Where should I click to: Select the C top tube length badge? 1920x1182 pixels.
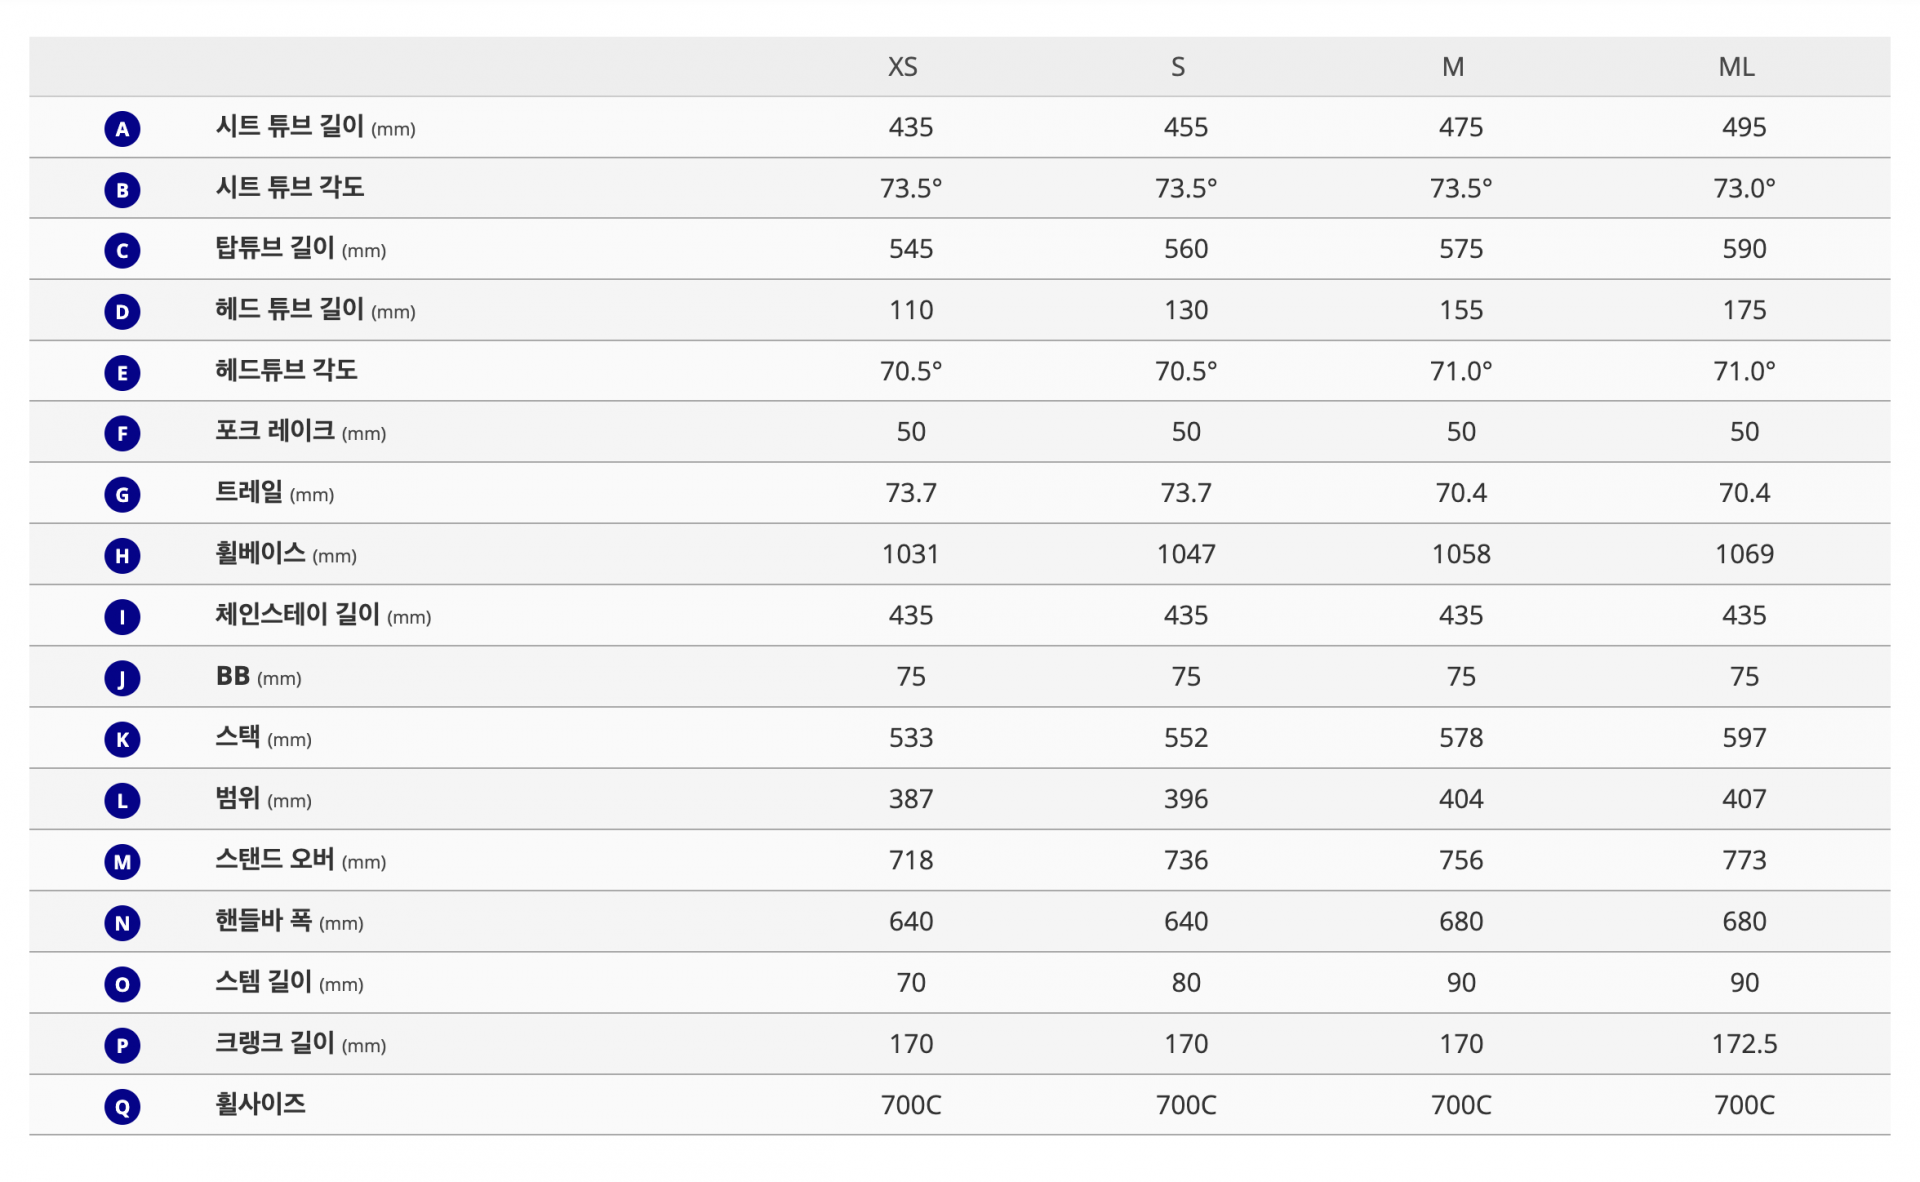[122, 251]
